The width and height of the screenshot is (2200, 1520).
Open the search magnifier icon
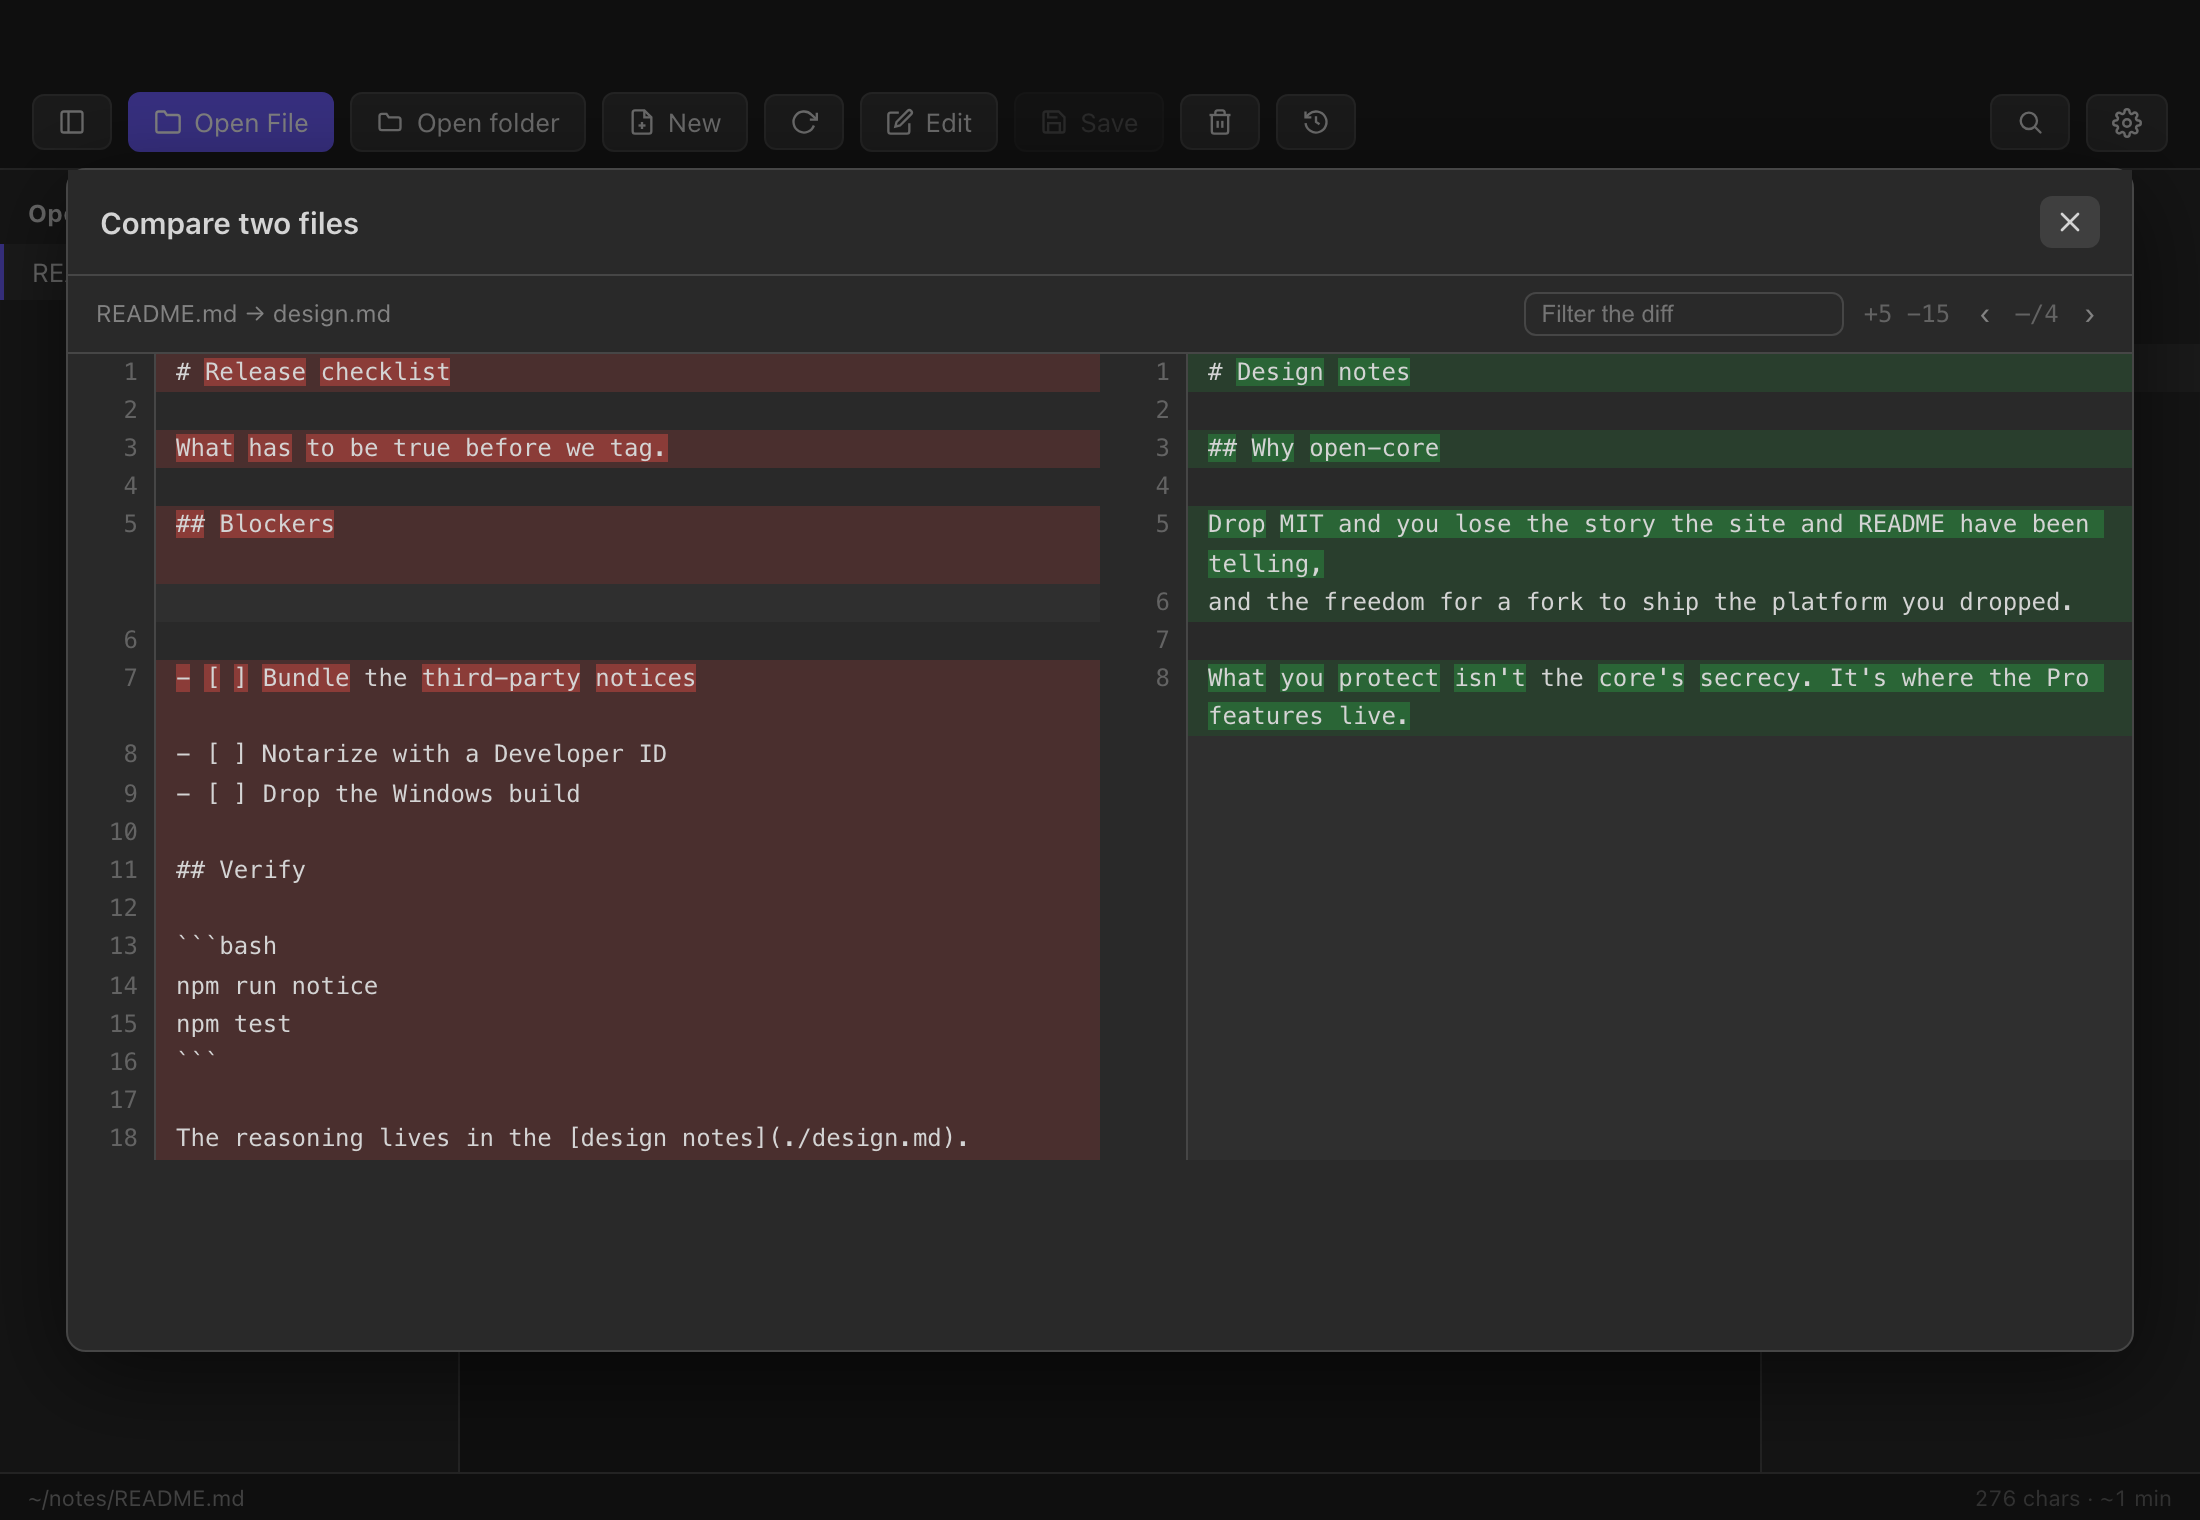(2030, 122)
